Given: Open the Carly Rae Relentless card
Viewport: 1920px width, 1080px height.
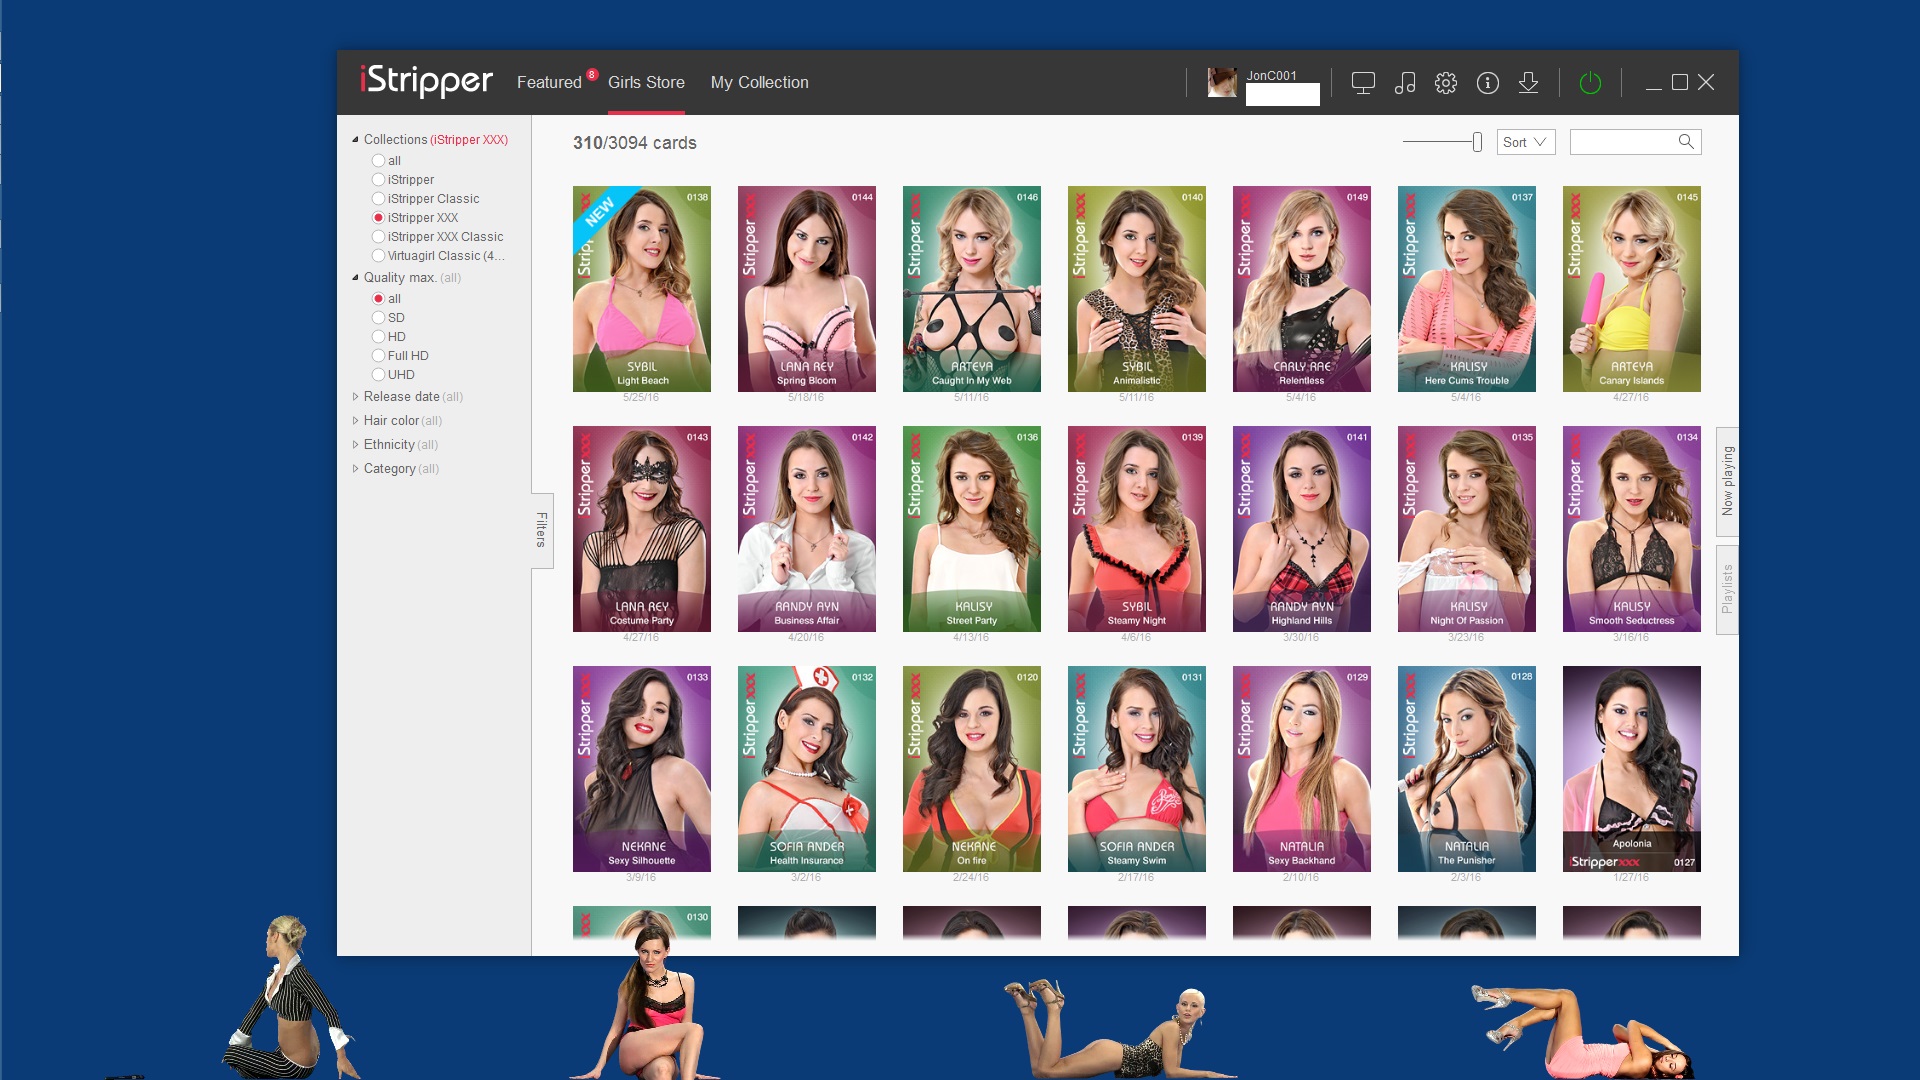Looking at the screenshot, I should click(1301, 289).
